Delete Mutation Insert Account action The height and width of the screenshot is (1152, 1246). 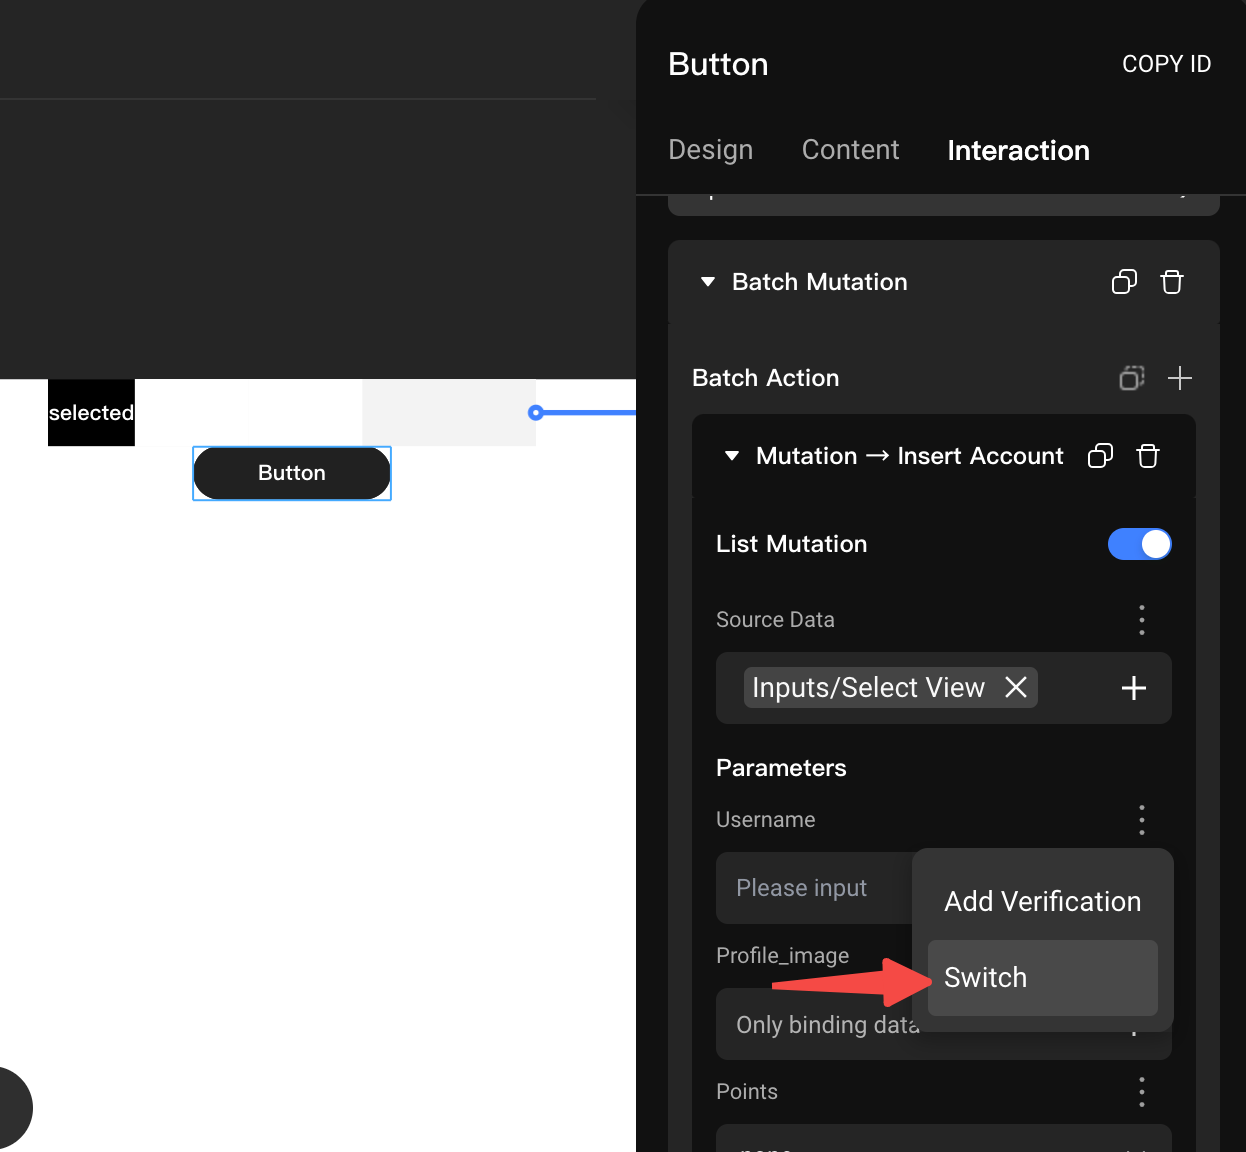pyautogui.click(x=1148, y=456)
